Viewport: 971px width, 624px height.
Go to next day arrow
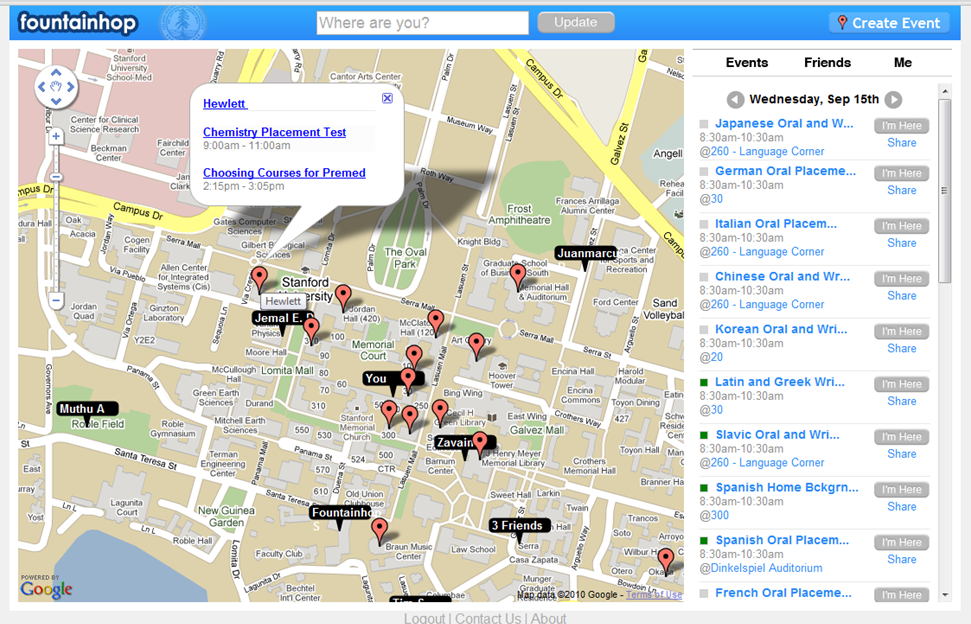[893, 100]
